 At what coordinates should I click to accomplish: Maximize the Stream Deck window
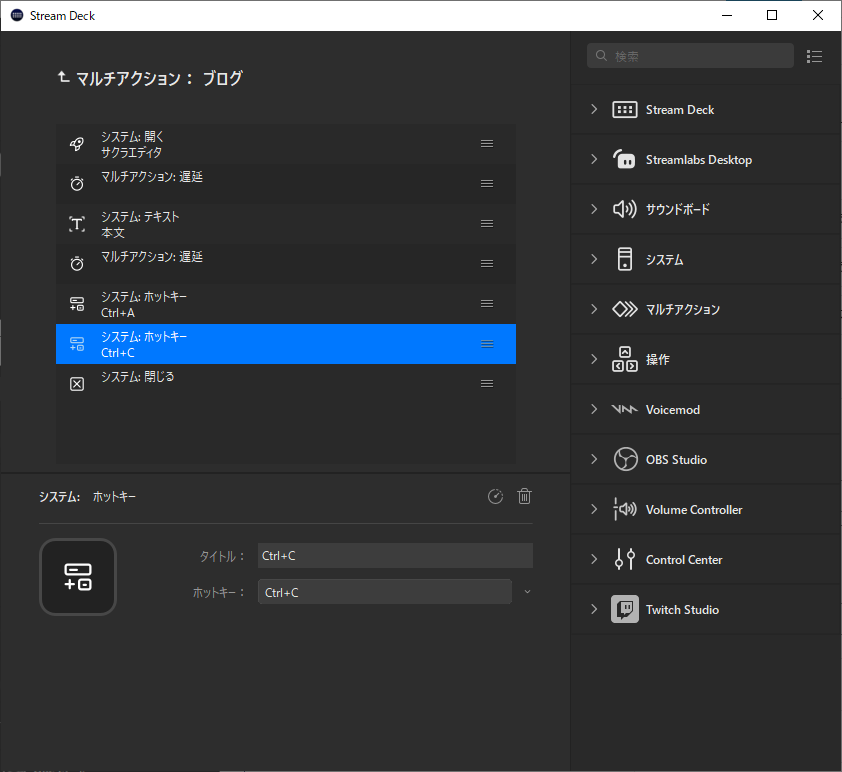(772, 15)
